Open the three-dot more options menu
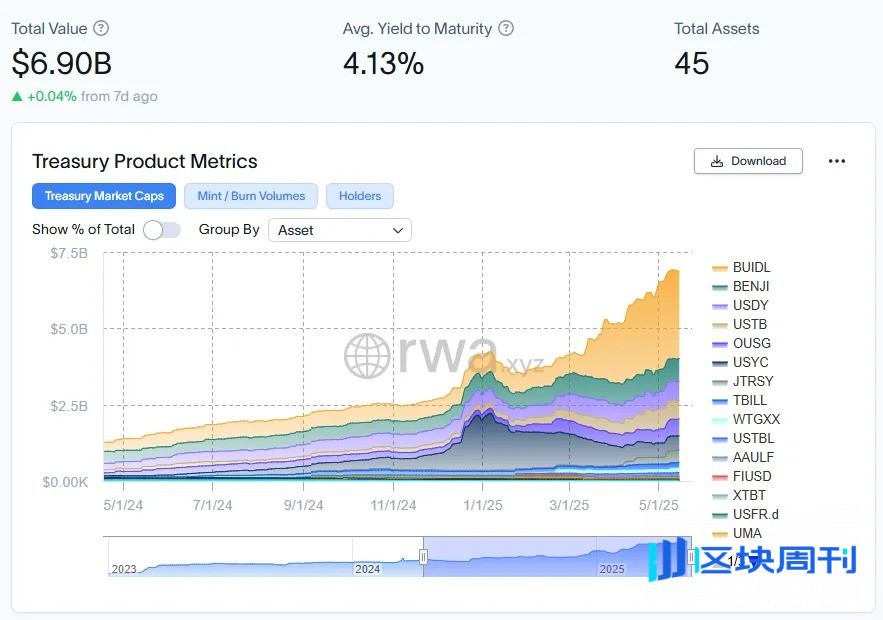This screenshot has height=620, width=883. point(837,161)
